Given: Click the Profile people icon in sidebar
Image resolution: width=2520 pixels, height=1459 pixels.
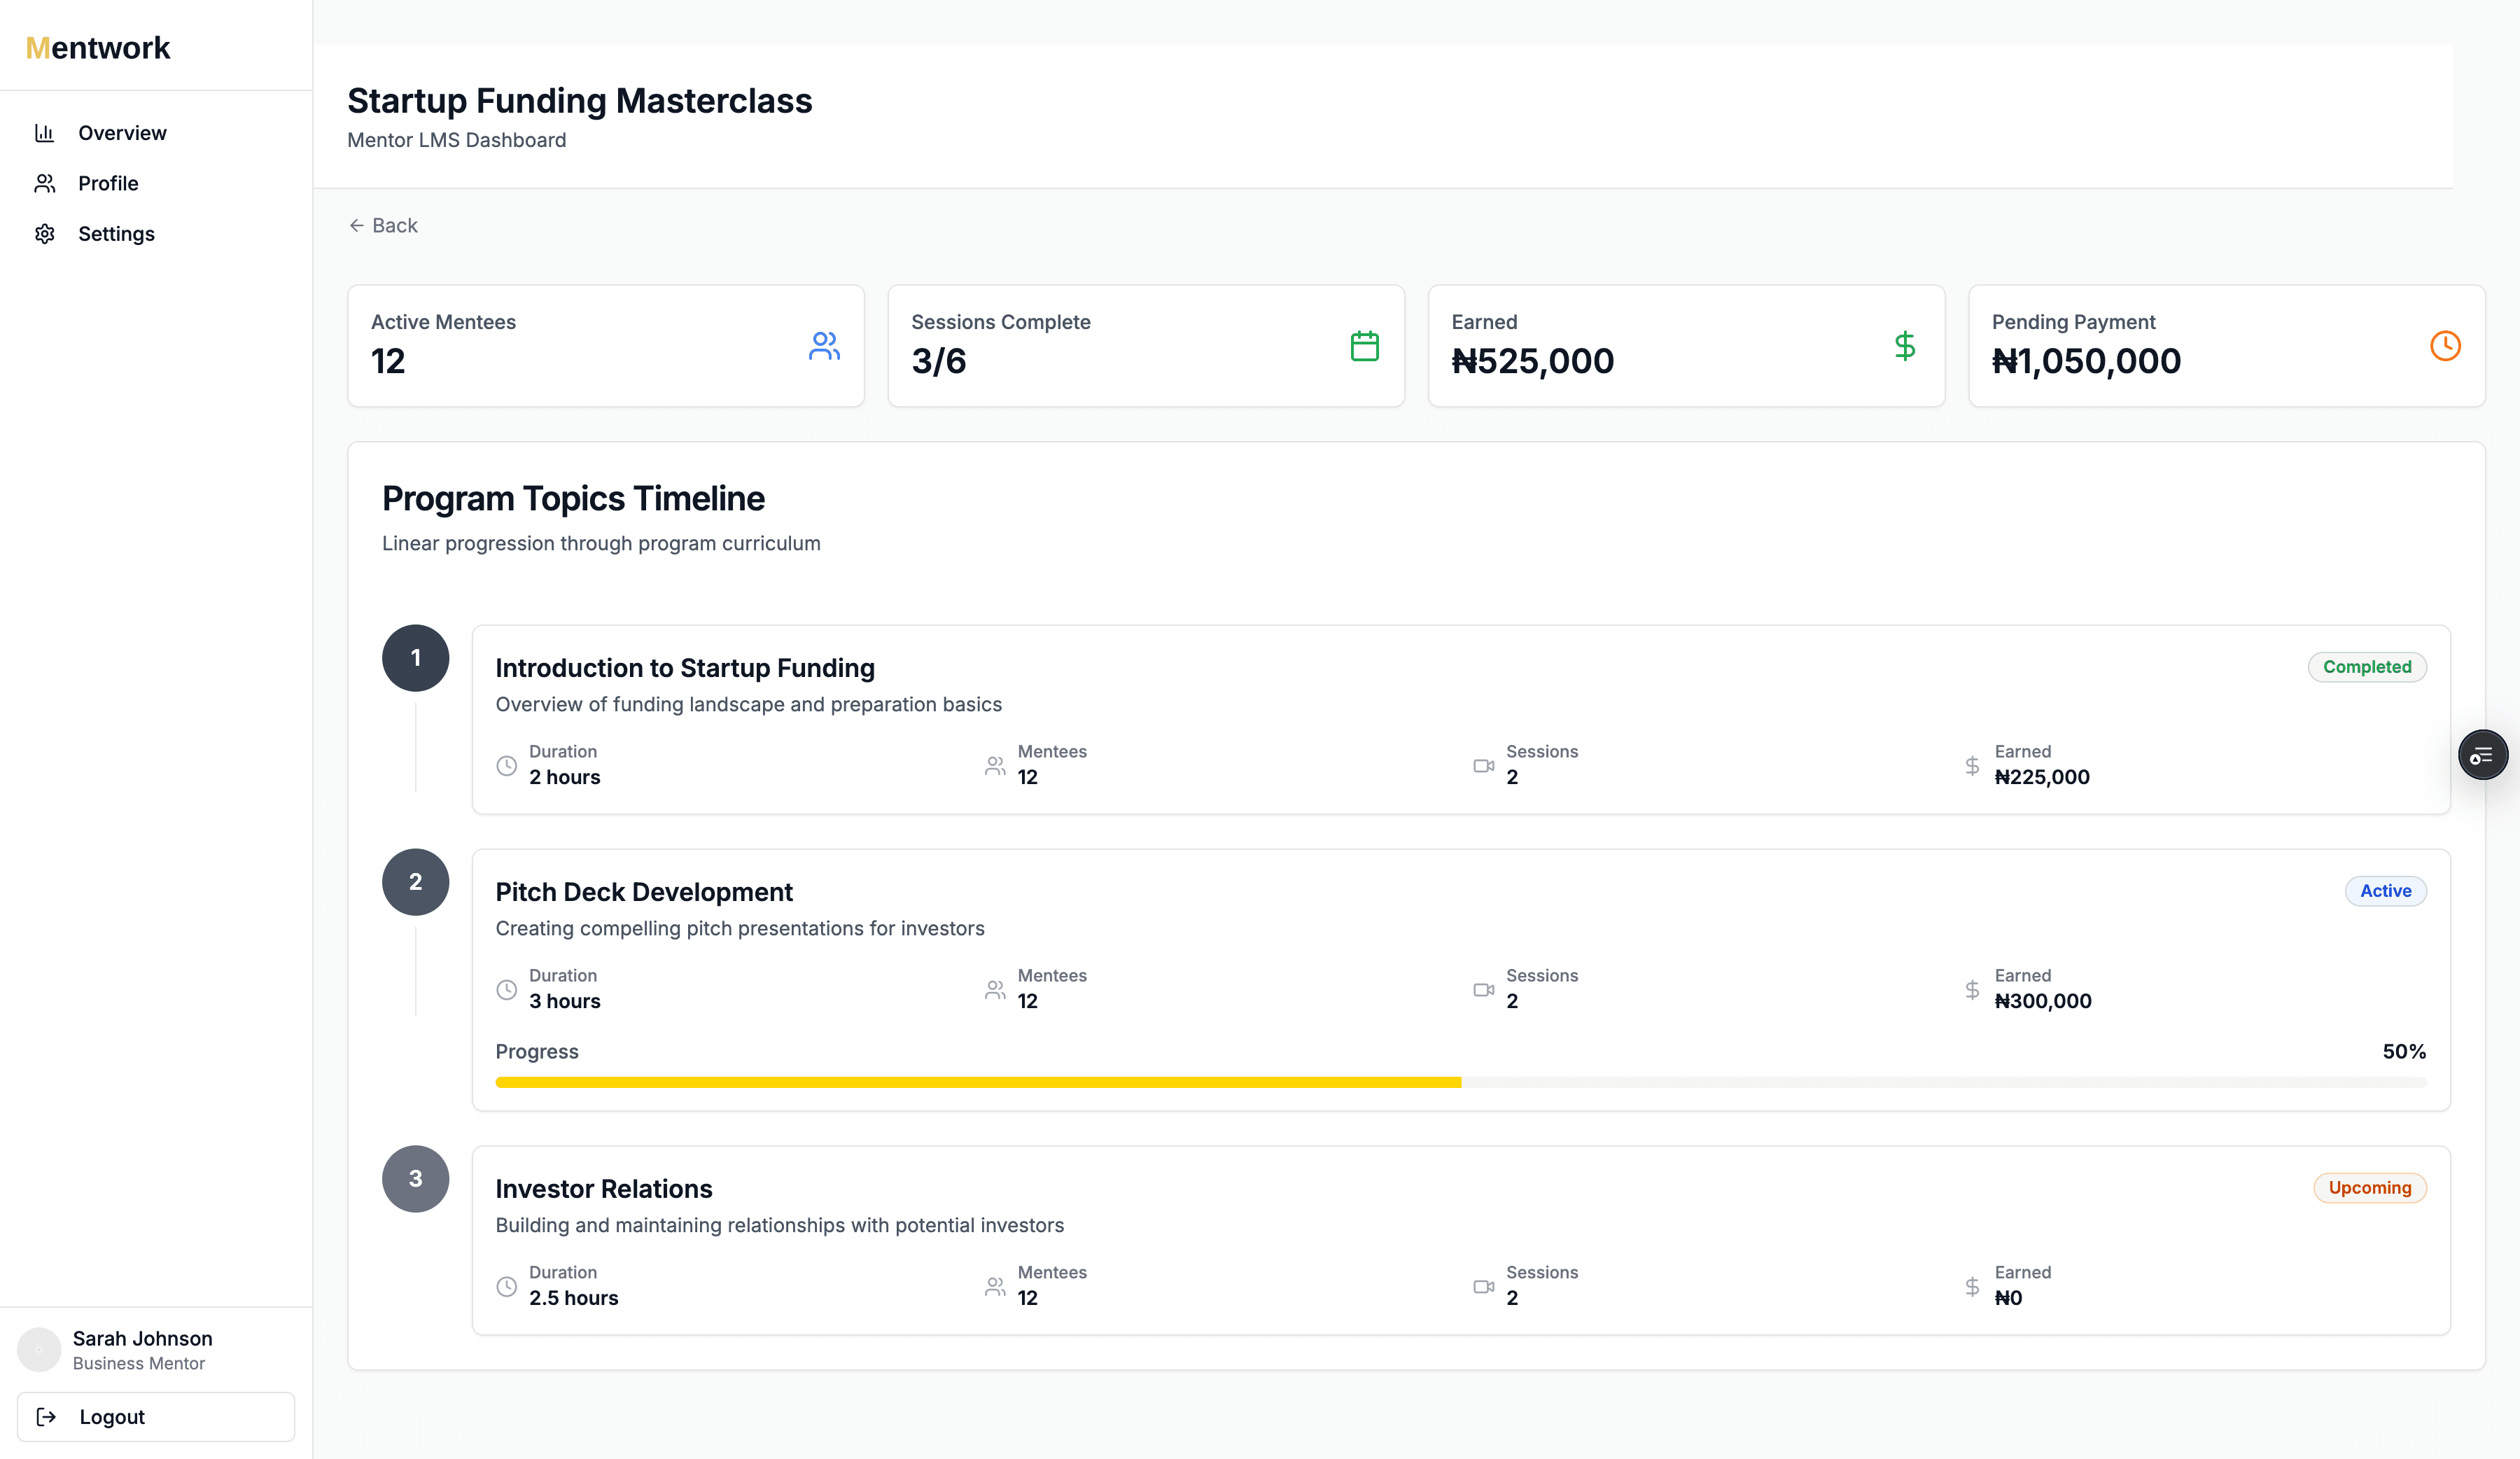Looking at the screenshot, I should coord(45,182).
